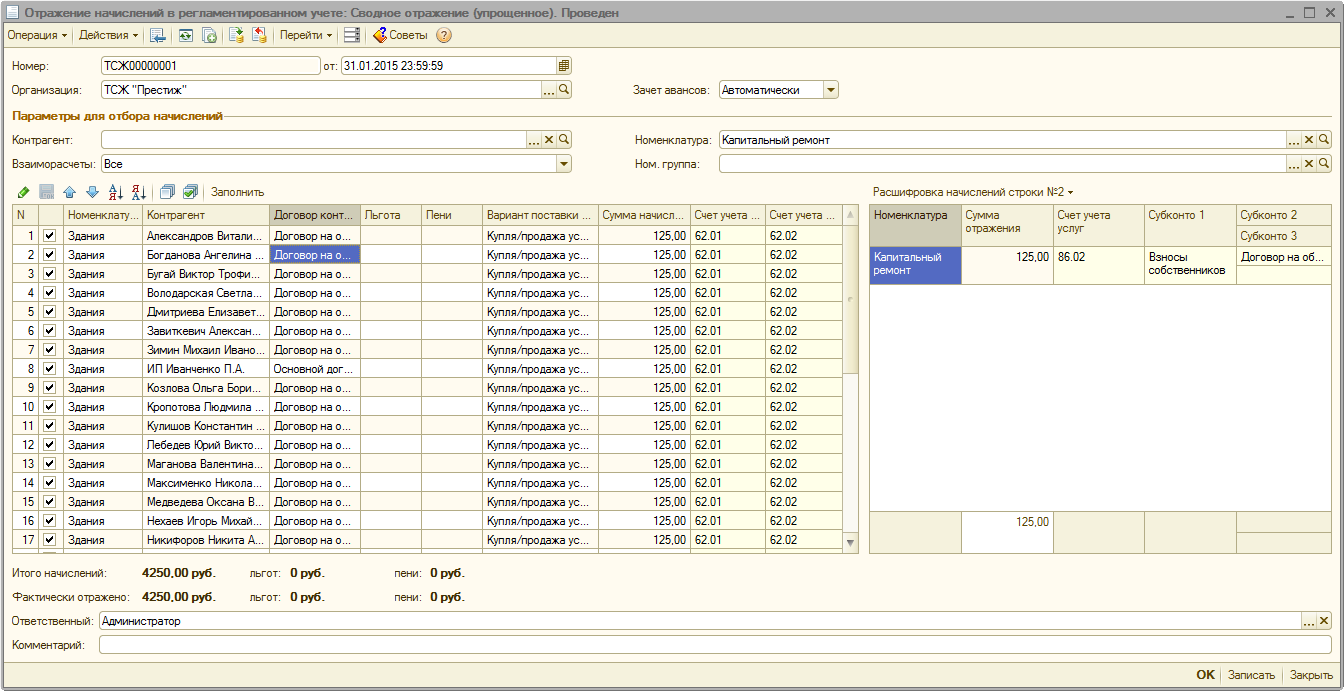Click the magnifier icon for Организация
Image resolution: width=1344 pixels, height=691 pixels.
[564, 90]
